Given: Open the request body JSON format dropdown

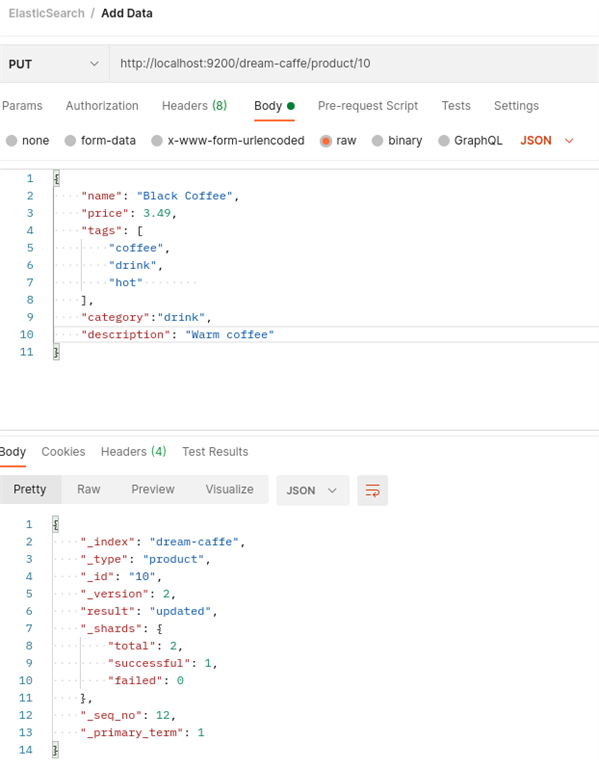Looking at the screenshot, I should [x=547, y=141].
